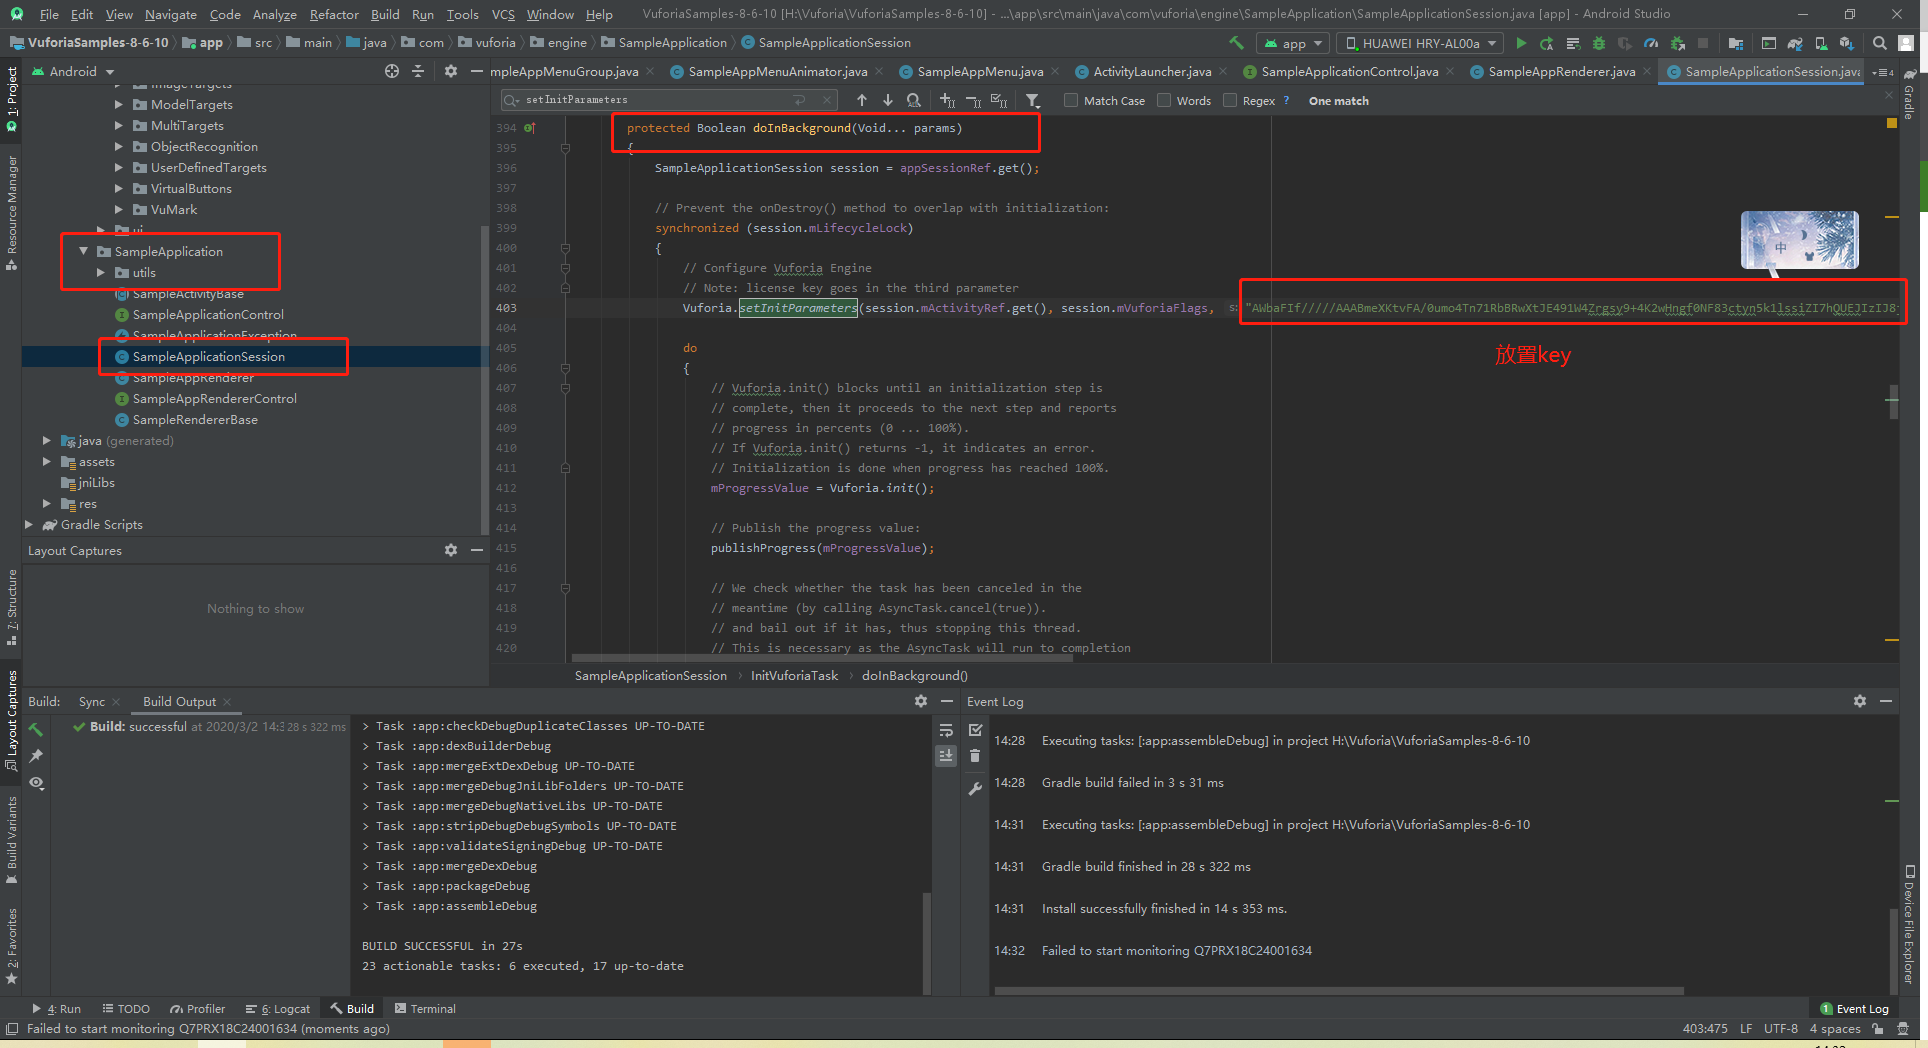Click Scroll to End icon in Build output
This screenshot has width=1928, height=1048.
[946, 755]
